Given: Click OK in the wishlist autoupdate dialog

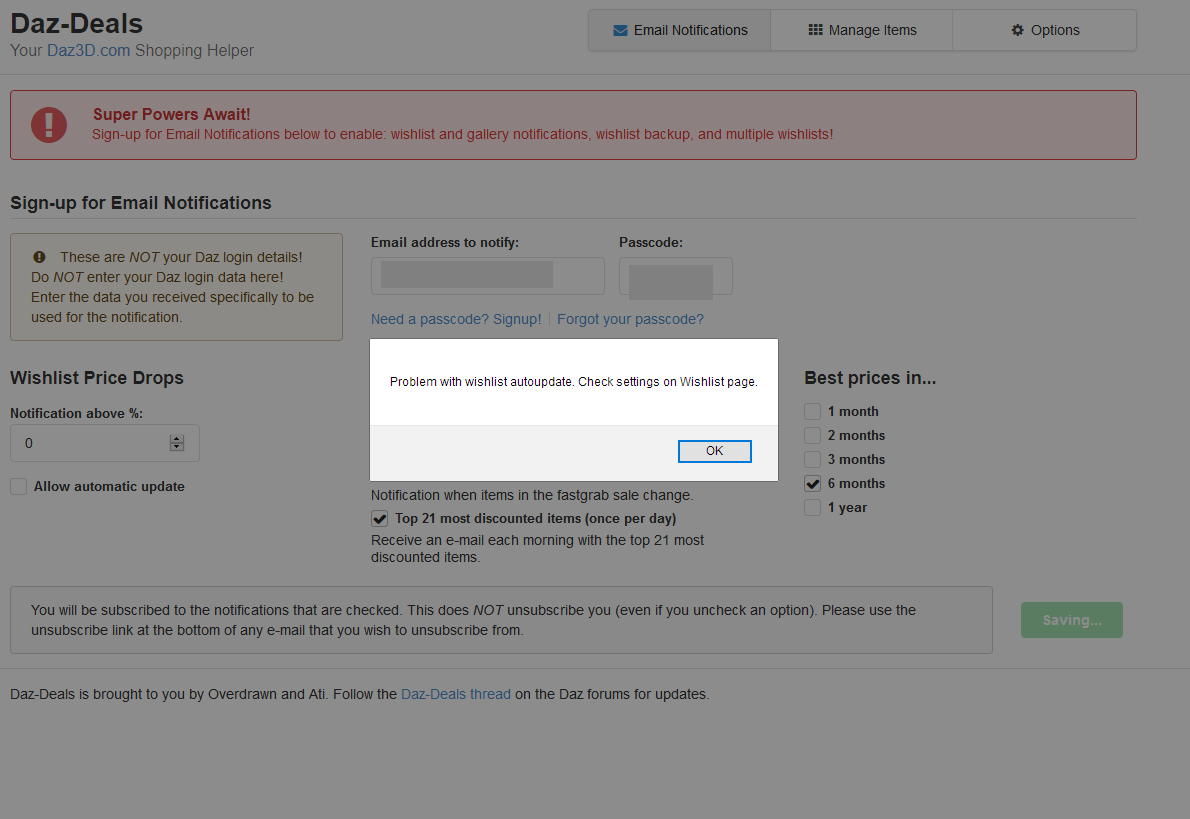Looking at the screenshot, I should (714, 451).
